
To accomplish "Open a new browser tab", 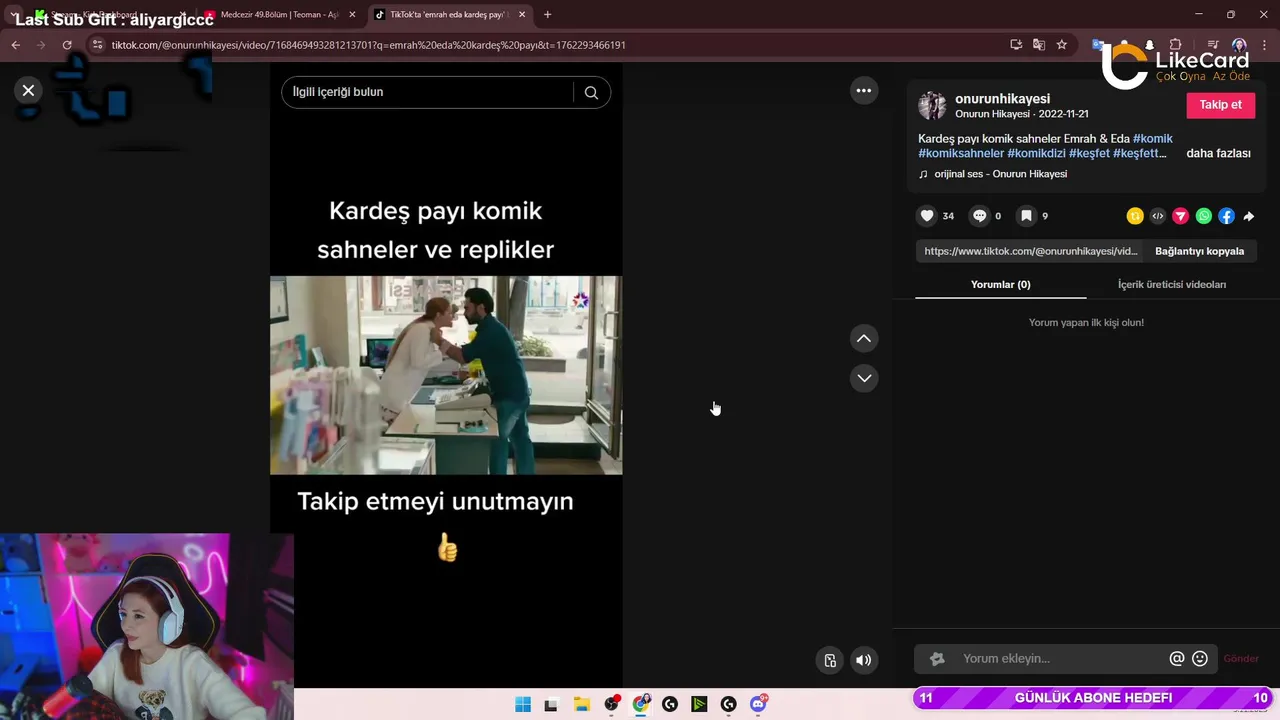I will click(547, 15).
